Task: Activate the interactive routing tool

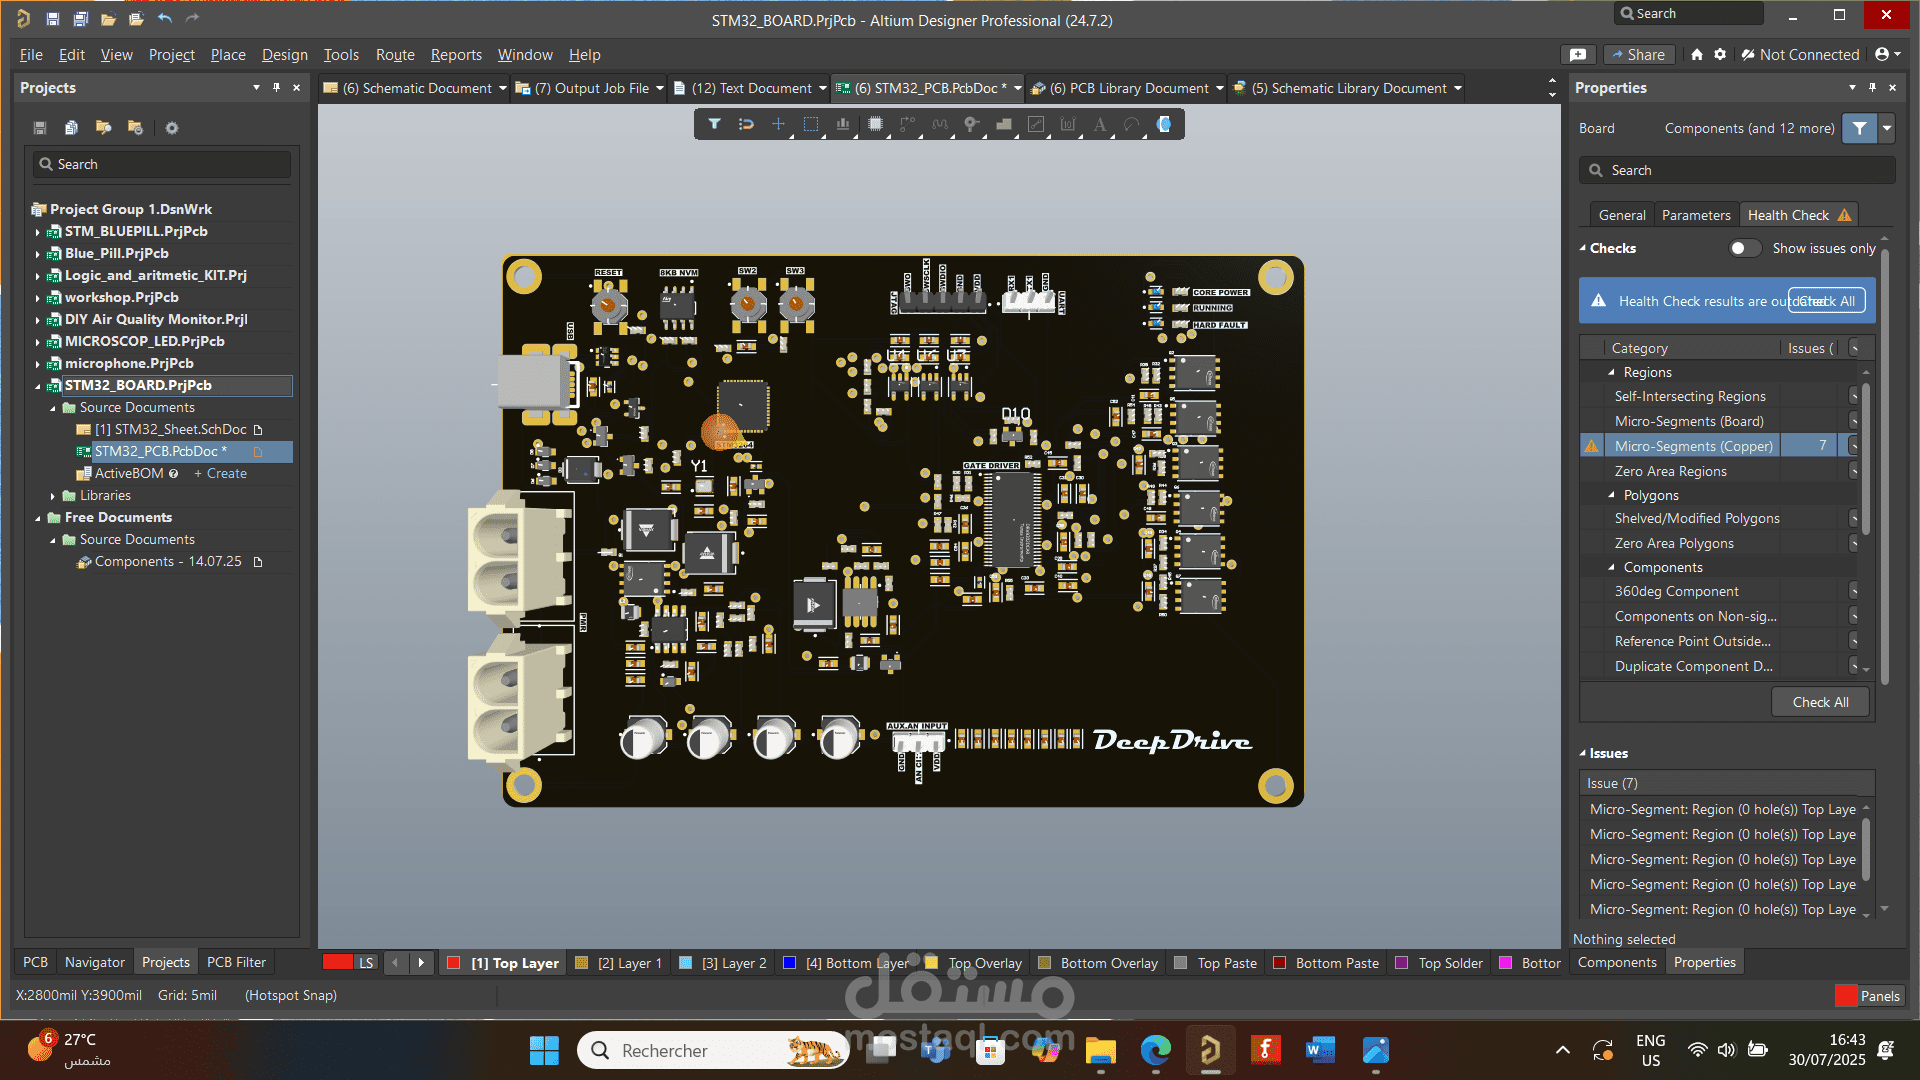Action: point(907,124)
